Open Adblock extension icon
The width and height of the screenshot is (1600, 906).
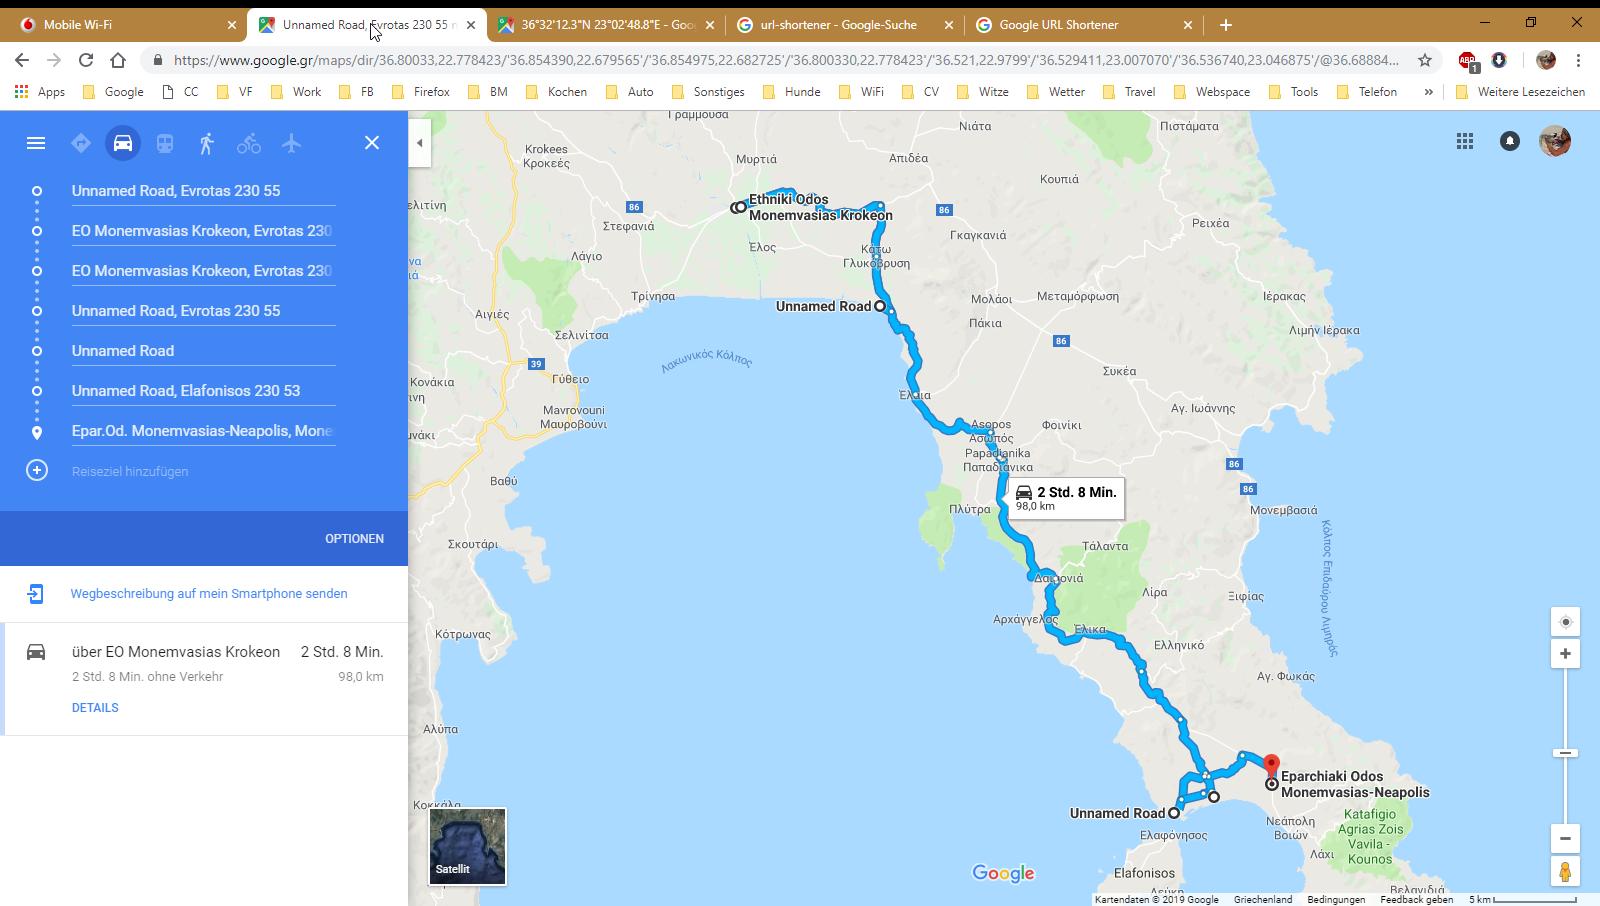[1467, 61]
